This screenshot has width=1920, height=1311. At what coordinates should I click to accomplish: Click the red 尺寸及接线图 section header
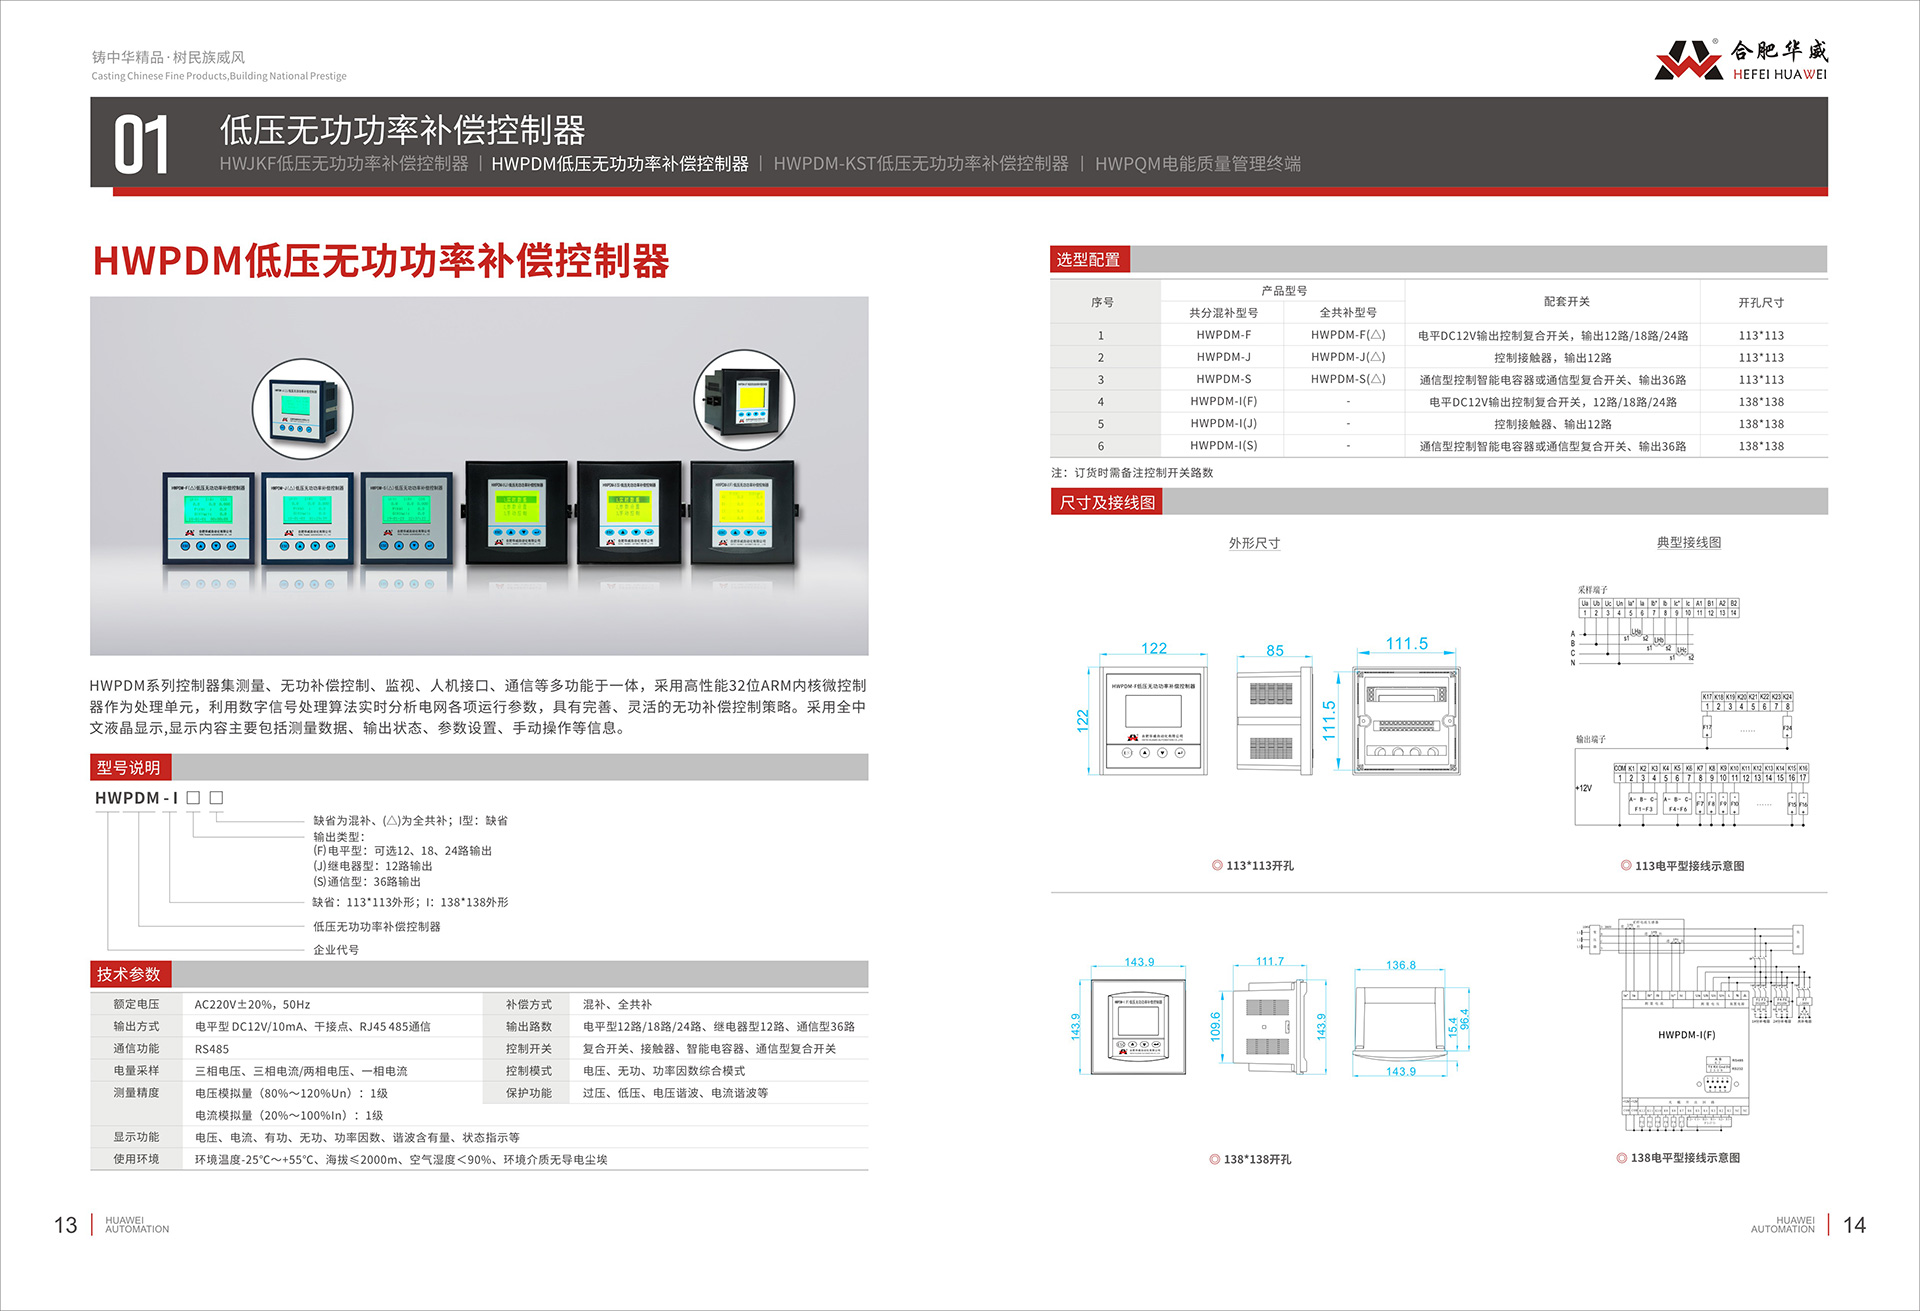coord(1106,502)
